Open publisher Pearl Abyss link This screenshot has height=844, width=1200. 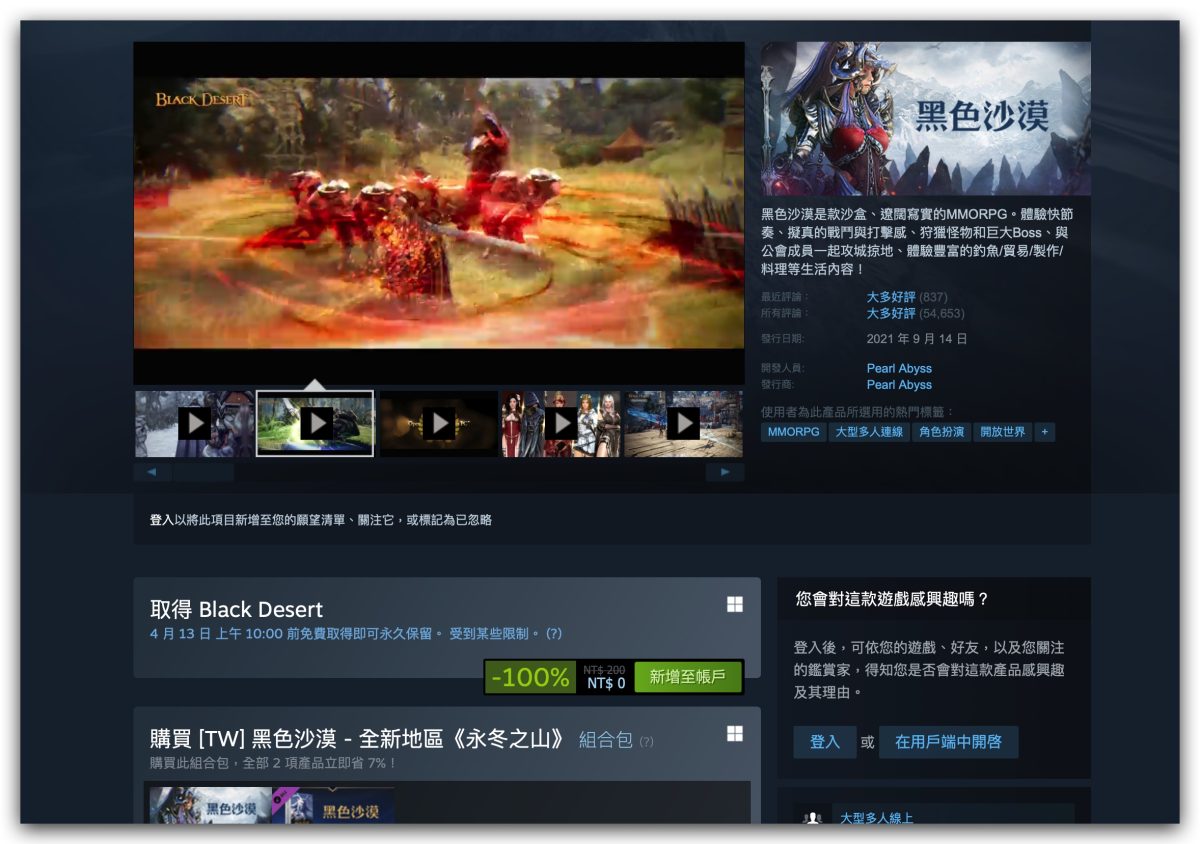click(899, 385)
